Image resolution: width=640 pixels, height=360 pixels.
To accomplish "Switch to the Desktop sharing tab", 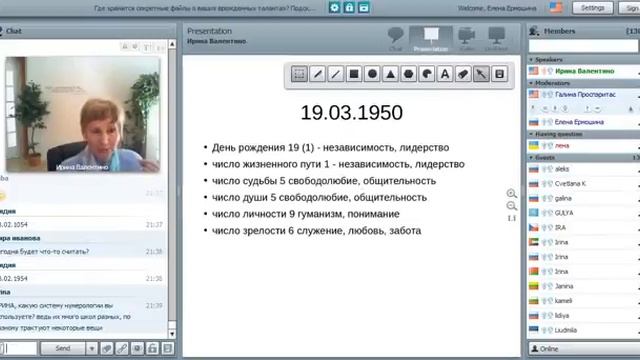I will click(x=497, y=39).
